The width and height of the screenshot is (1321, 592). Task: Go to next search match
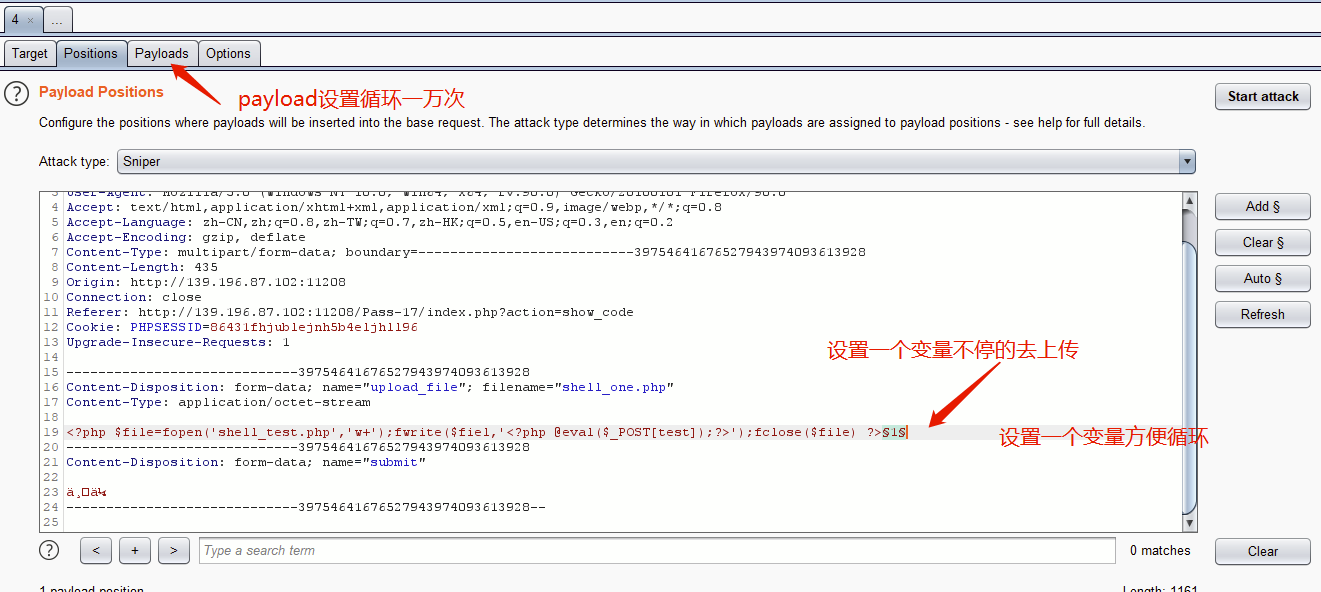[x=174, y=550]
